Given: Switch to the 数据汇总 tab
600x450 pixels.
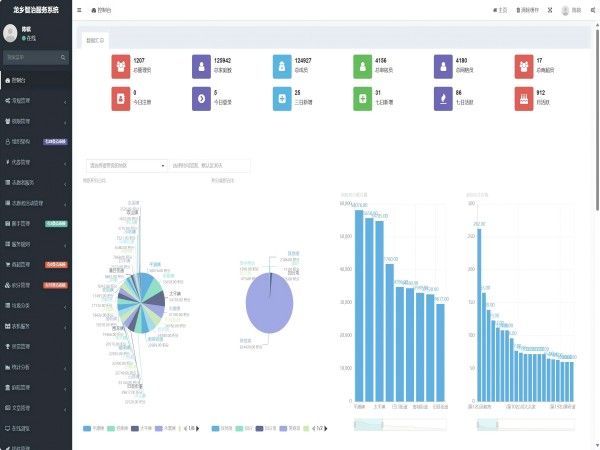Looking at the screenshot, I should point(95,40).
